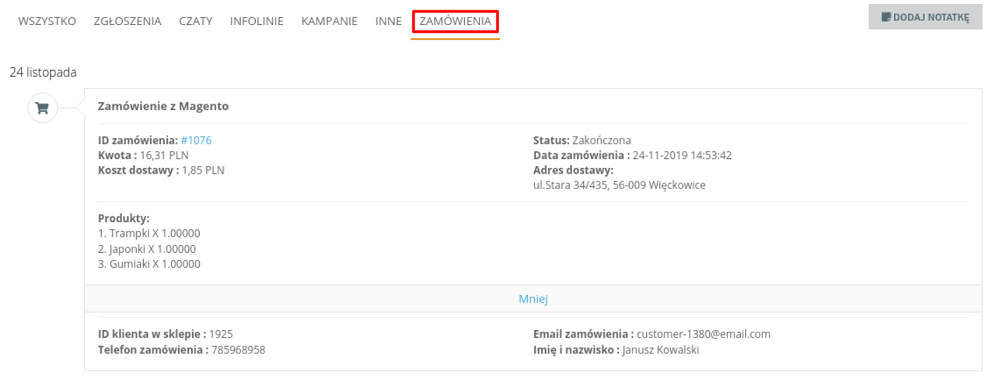The image size is (1004, 377).
Task: Select the CZATY tab
Action: [196, 21]
